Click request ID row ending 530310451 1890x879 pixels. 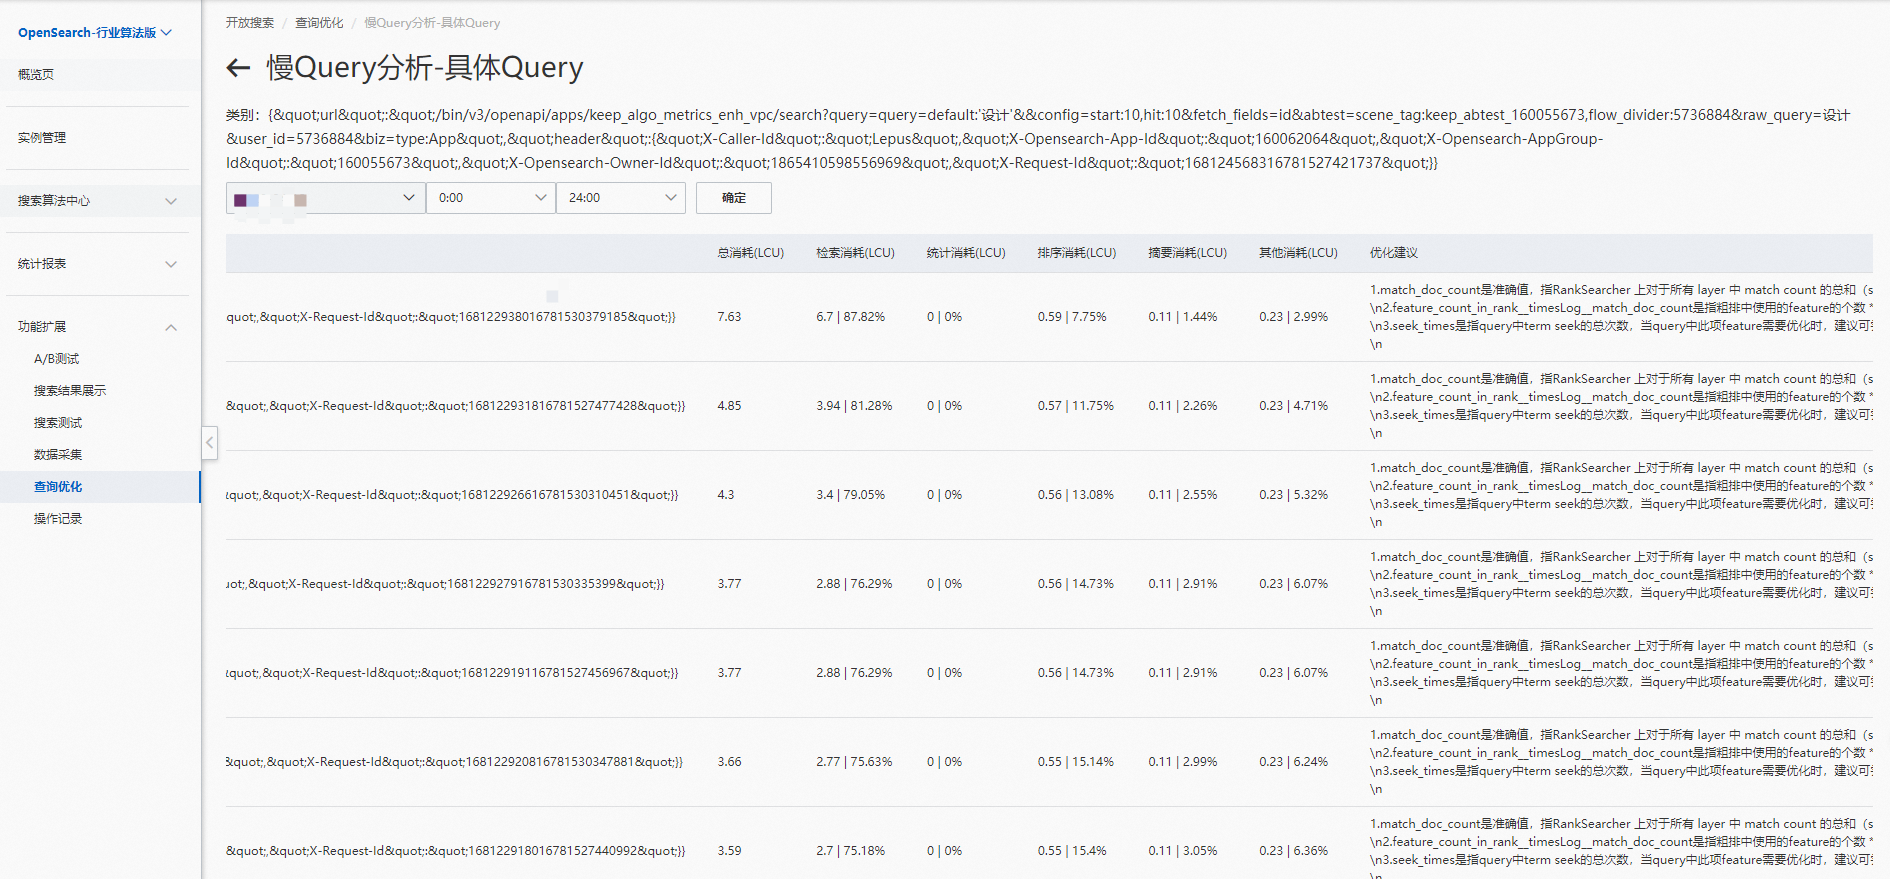point(452,495)
